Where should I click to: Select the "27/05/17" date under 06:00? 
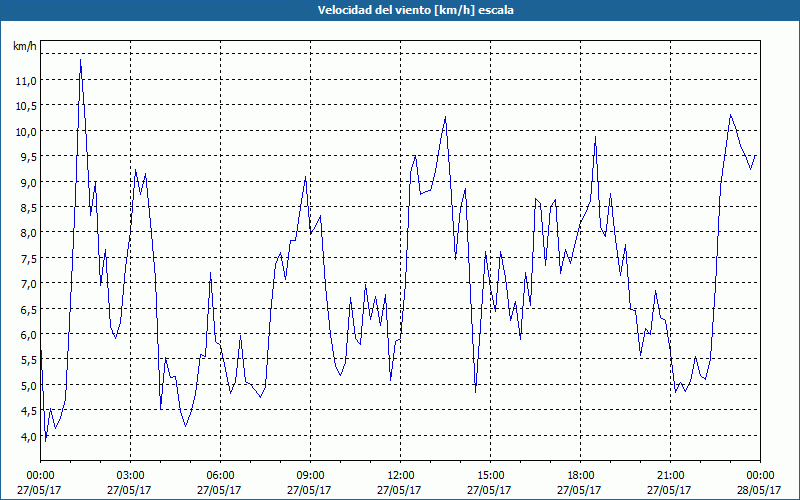219,490
